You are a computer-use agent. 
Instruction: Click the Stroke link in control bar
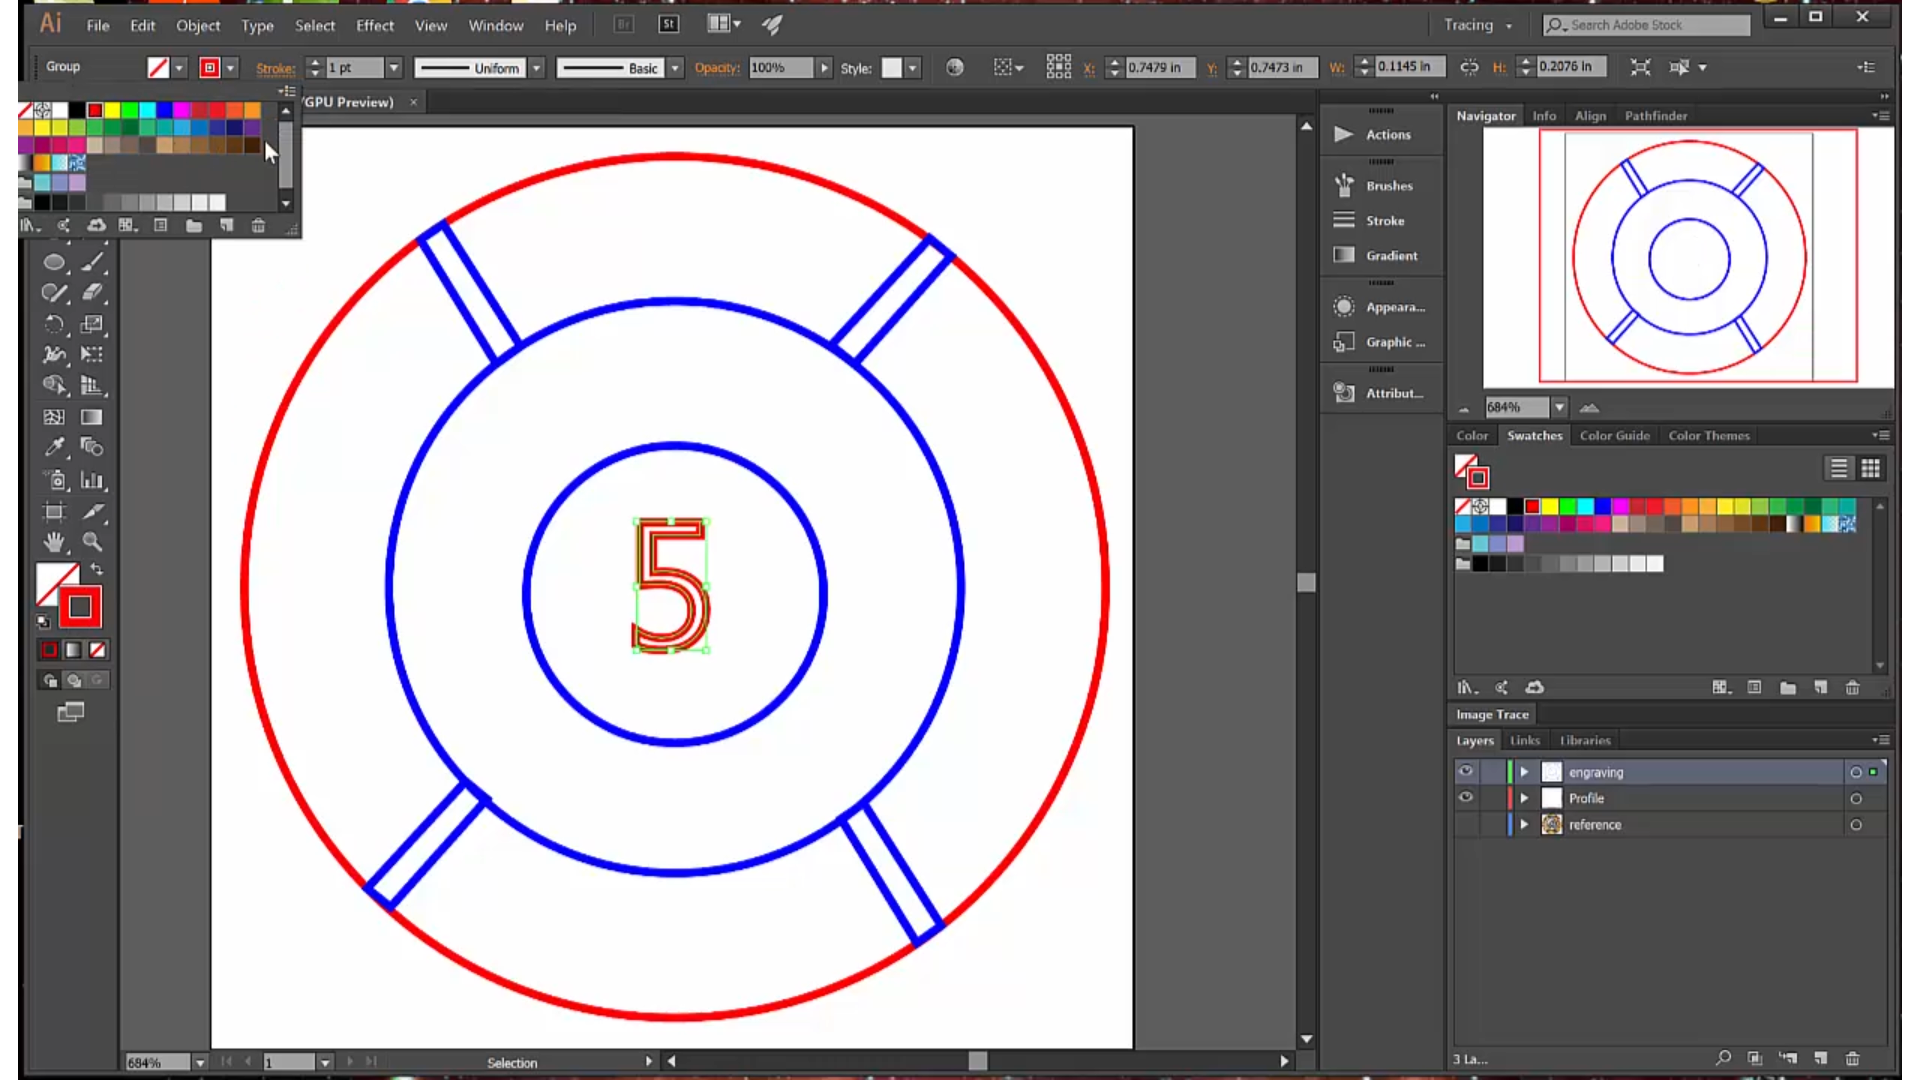pyautogui.click(x=275, y=68)
